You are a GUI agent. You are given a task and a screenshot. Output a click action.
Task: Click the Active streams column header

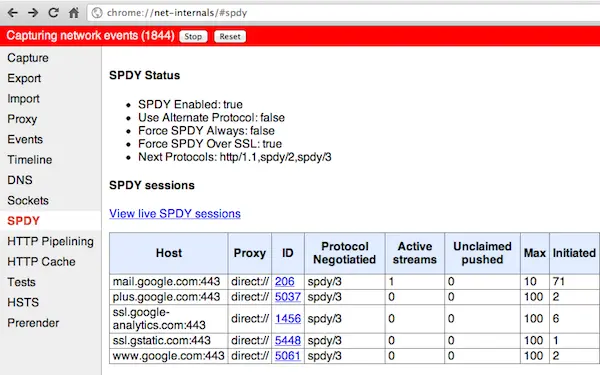pos(415,253)
